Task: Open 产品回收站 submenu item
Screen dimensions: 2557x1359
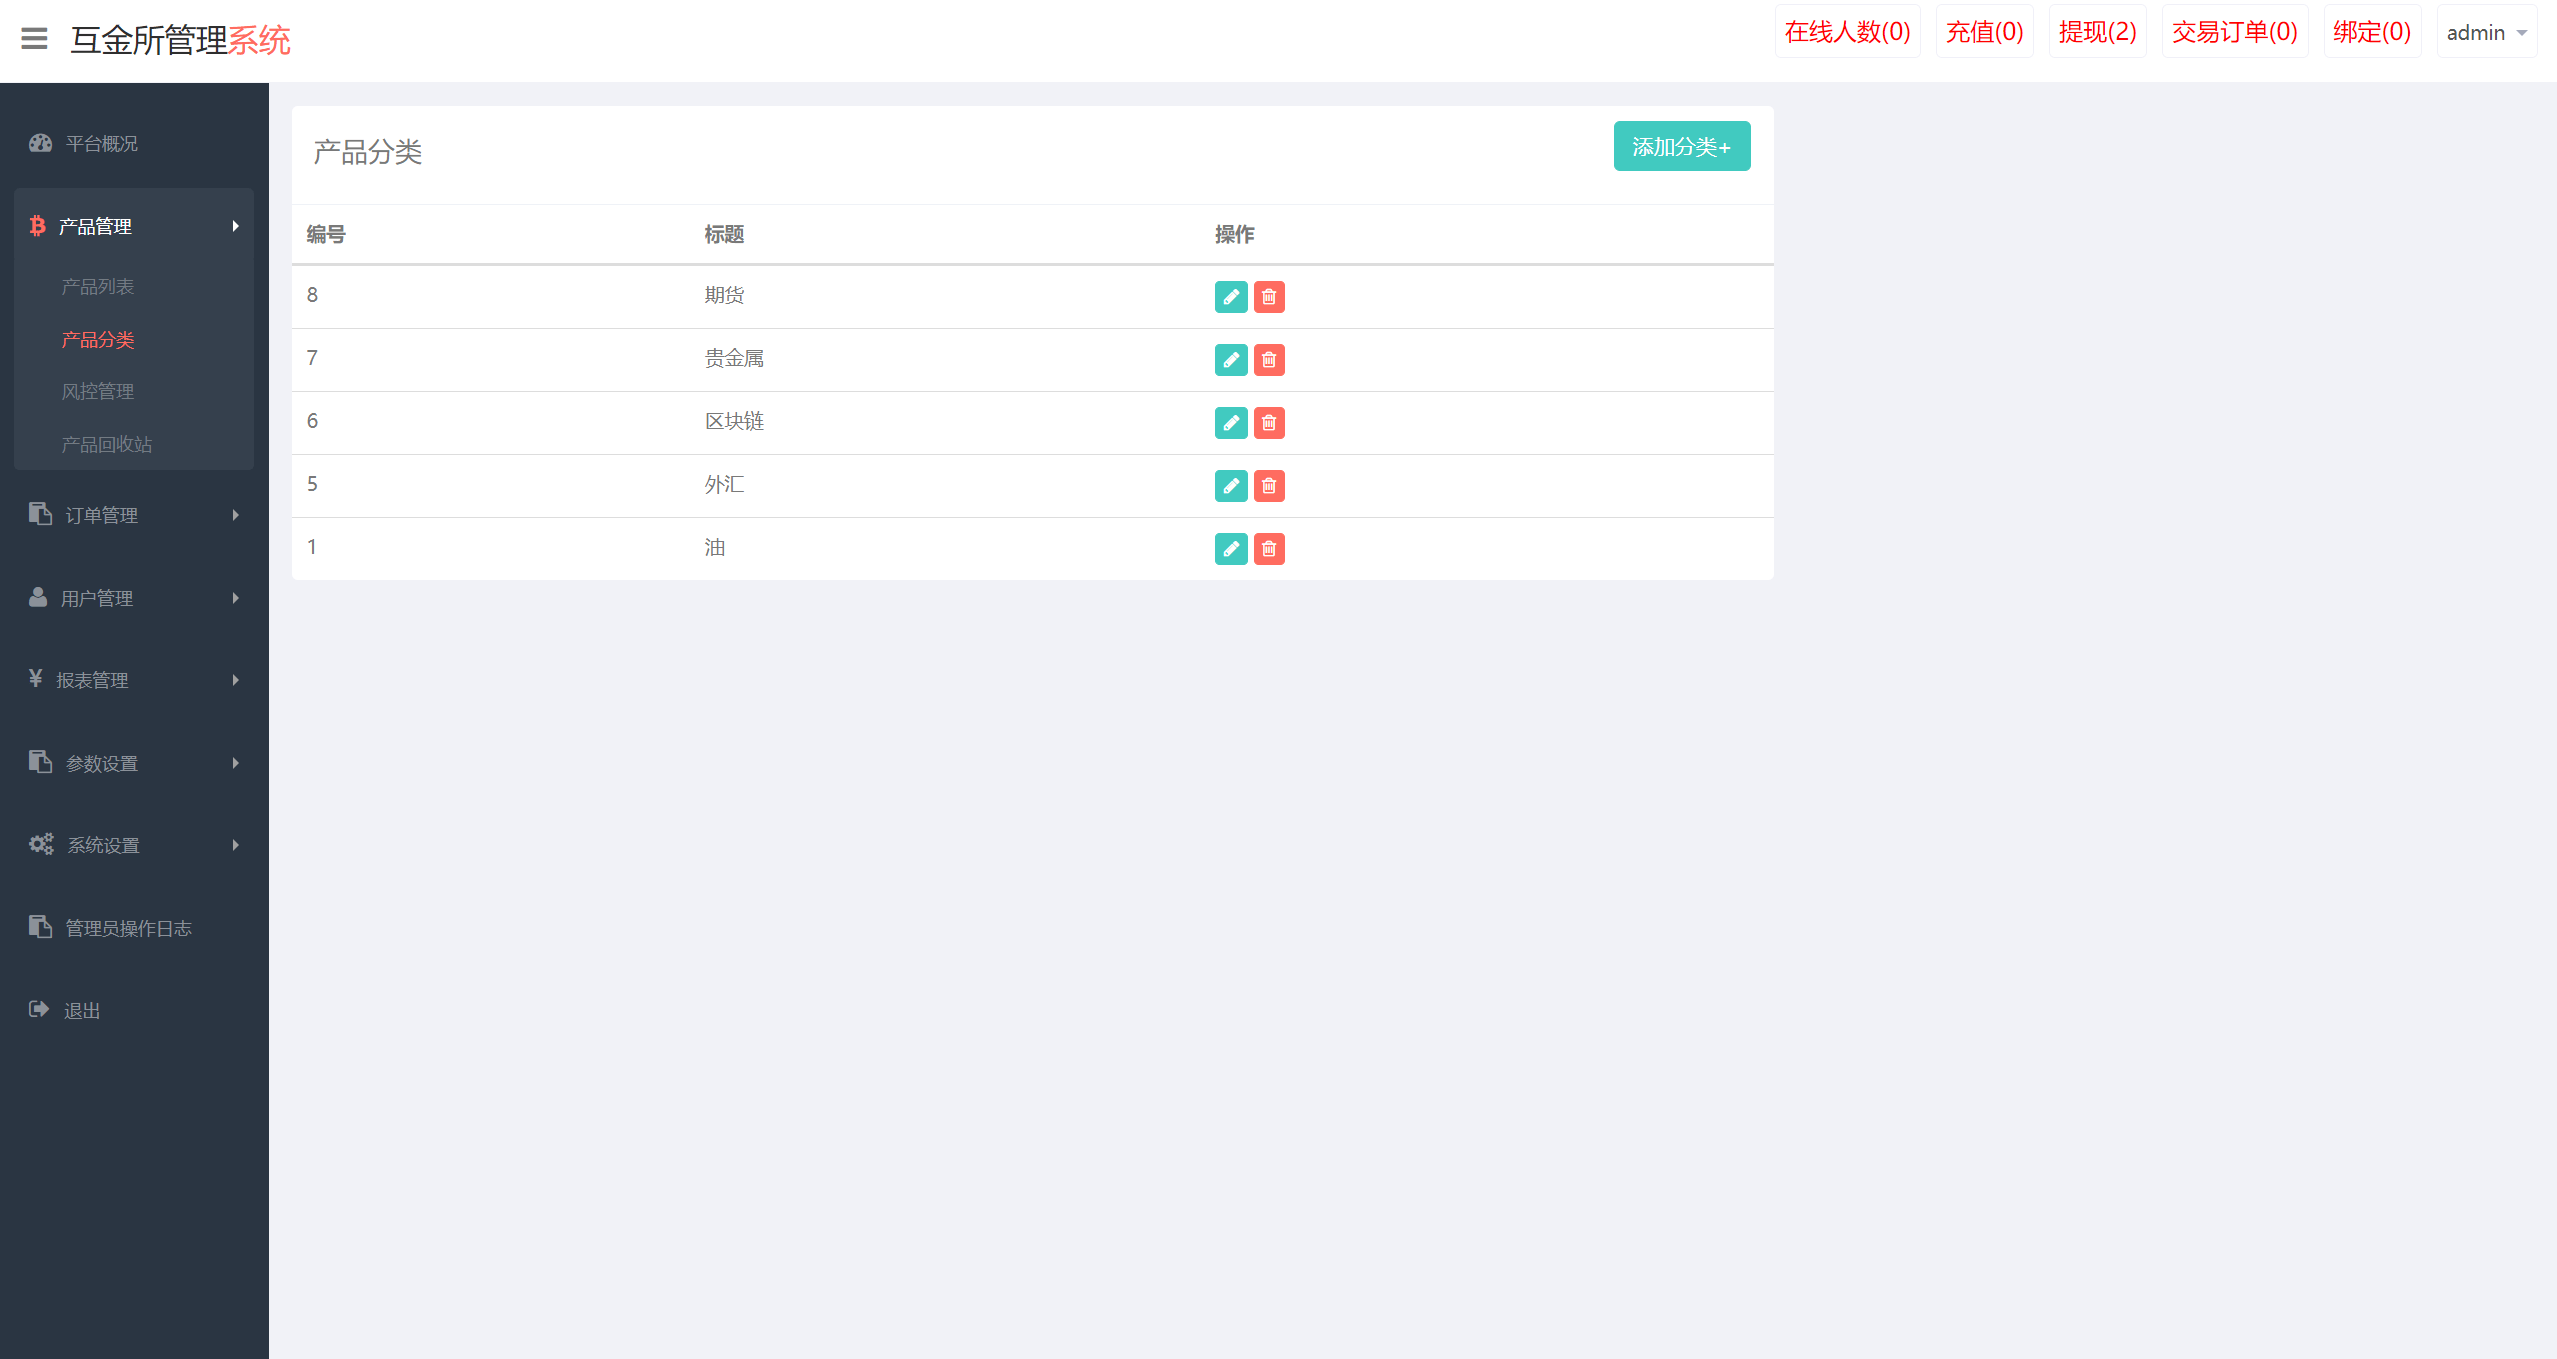Action: (x=107, y=444)
